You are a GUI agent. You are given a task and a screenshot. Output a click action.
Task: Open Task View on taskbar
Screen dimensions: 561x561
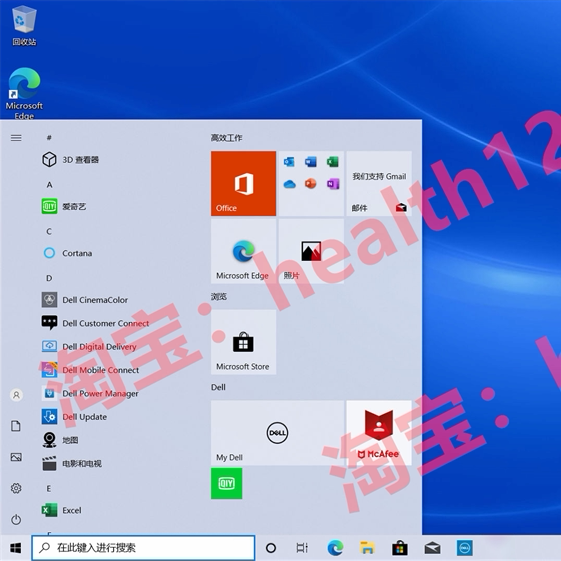pyautogui.click(x=302, y=548)
